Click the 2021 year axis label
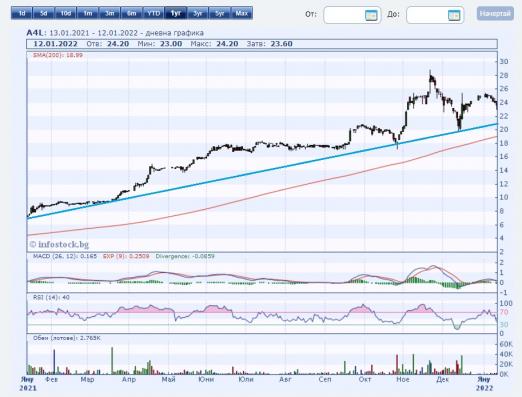522x397 pixels. 28,388
